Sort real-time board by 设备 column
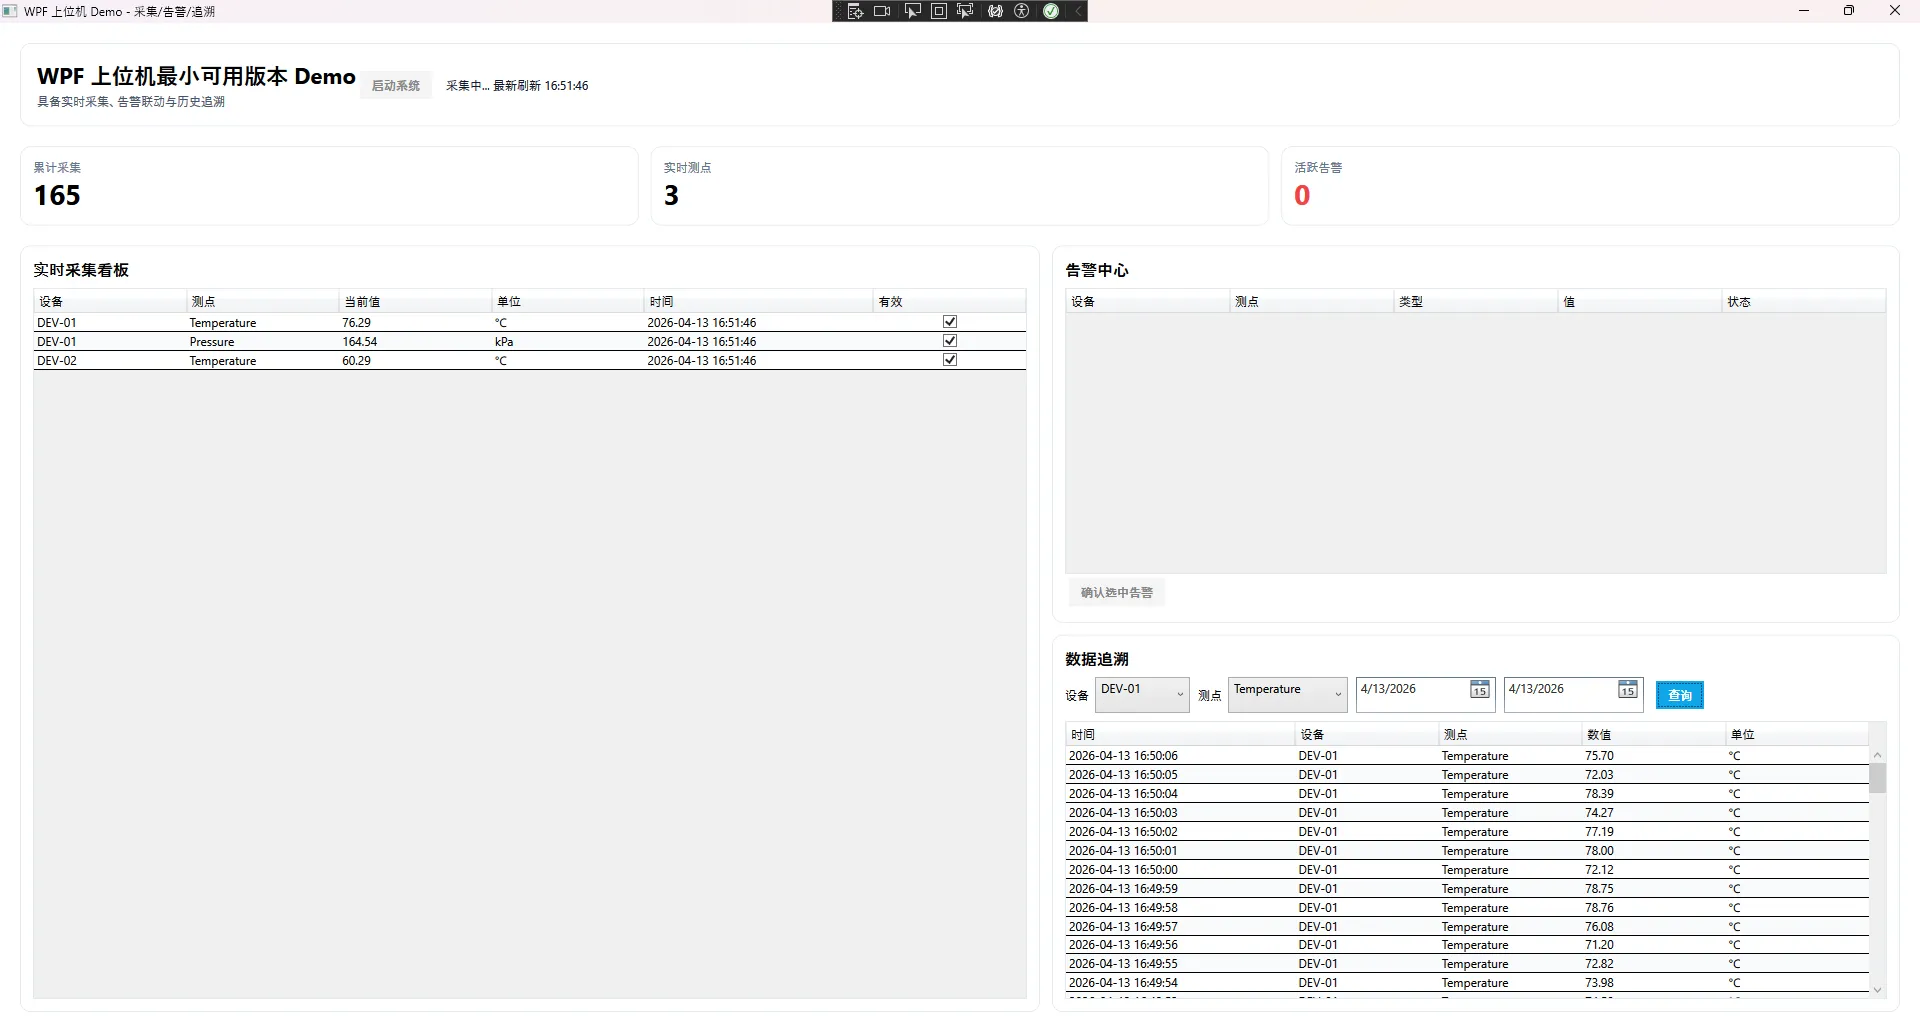This screenshot has width=1920, height=1032. [x=110, y=301]
